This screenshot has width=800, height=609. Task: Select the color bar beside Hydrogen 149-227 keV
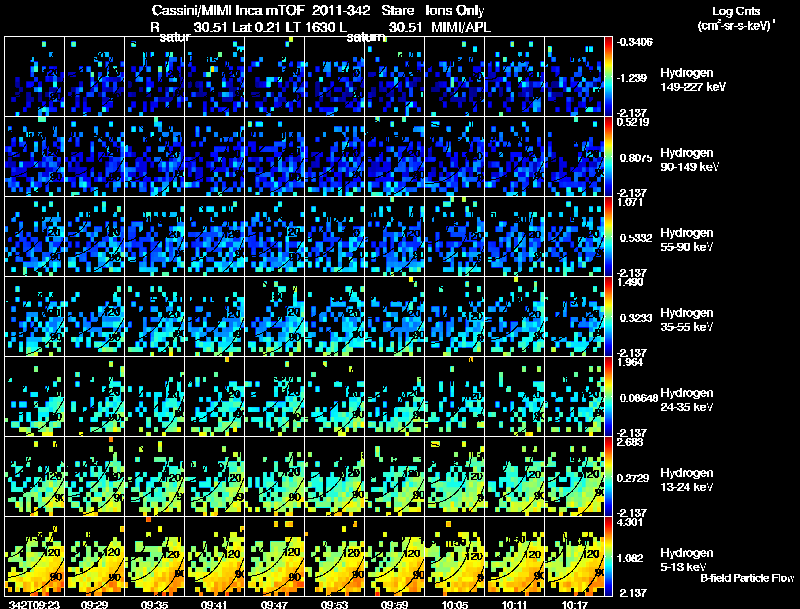[608, 77]
